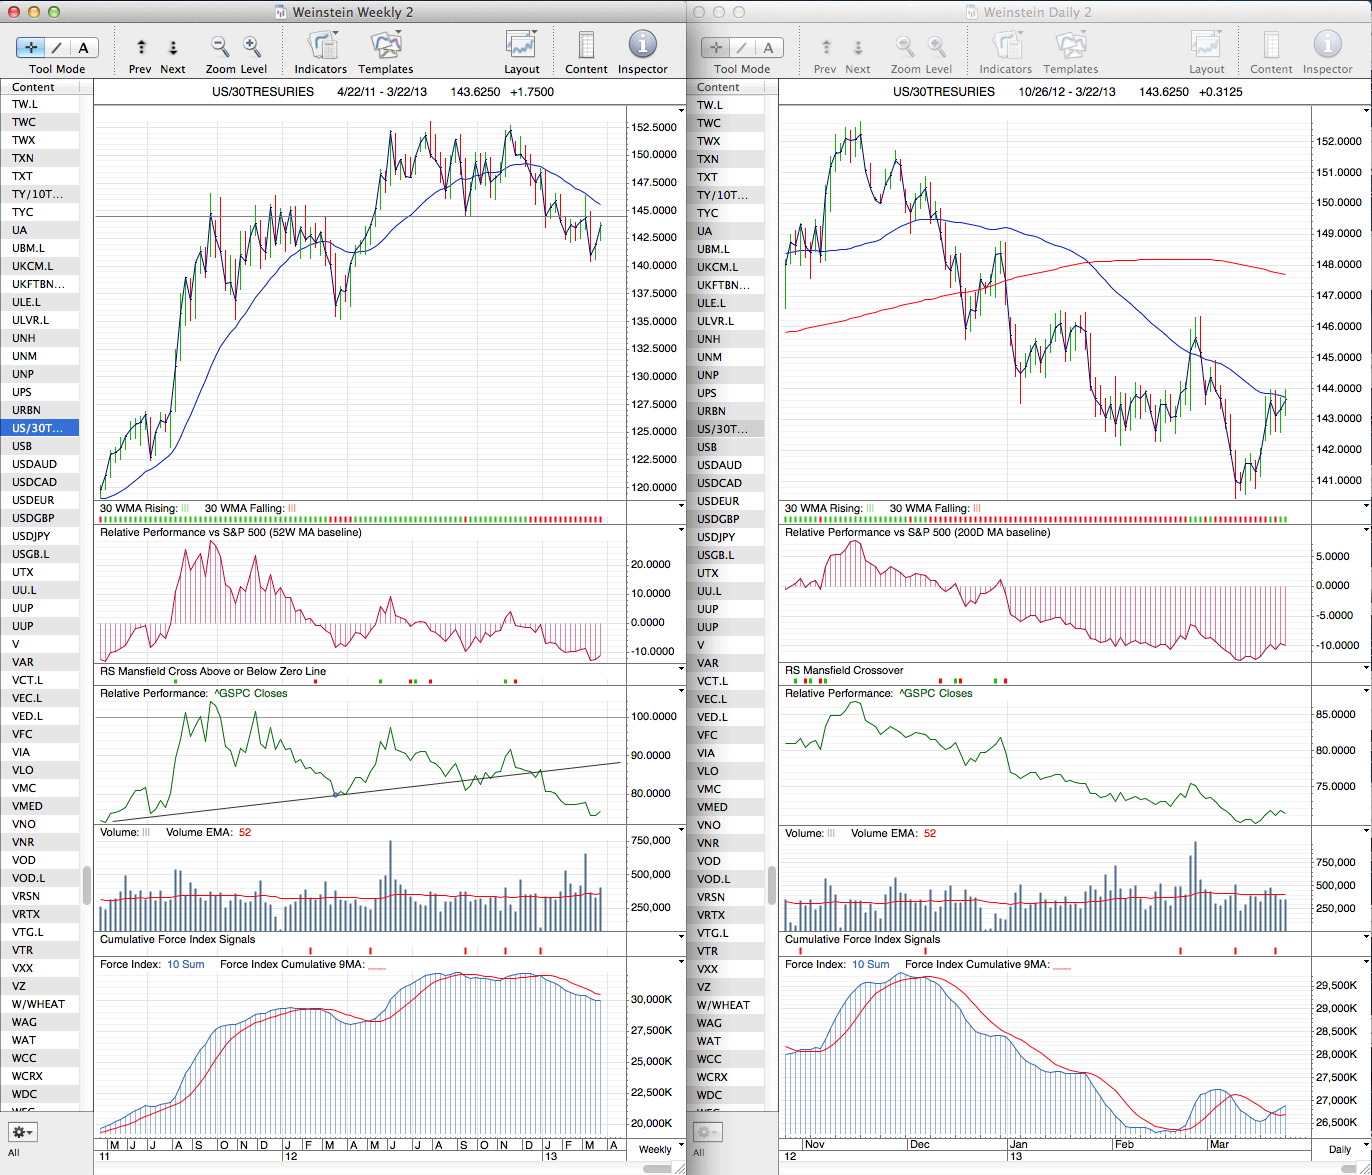The image size is (1372, 1175).
Task: Enable the text annotation tool mode in Weekly window
Action: pos(83,48)
